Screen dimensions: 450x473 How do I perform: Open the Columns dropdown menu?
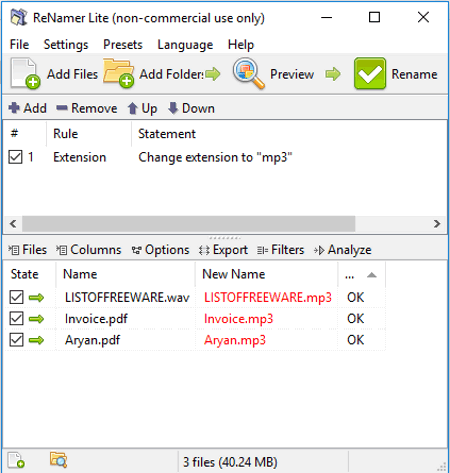89,250
